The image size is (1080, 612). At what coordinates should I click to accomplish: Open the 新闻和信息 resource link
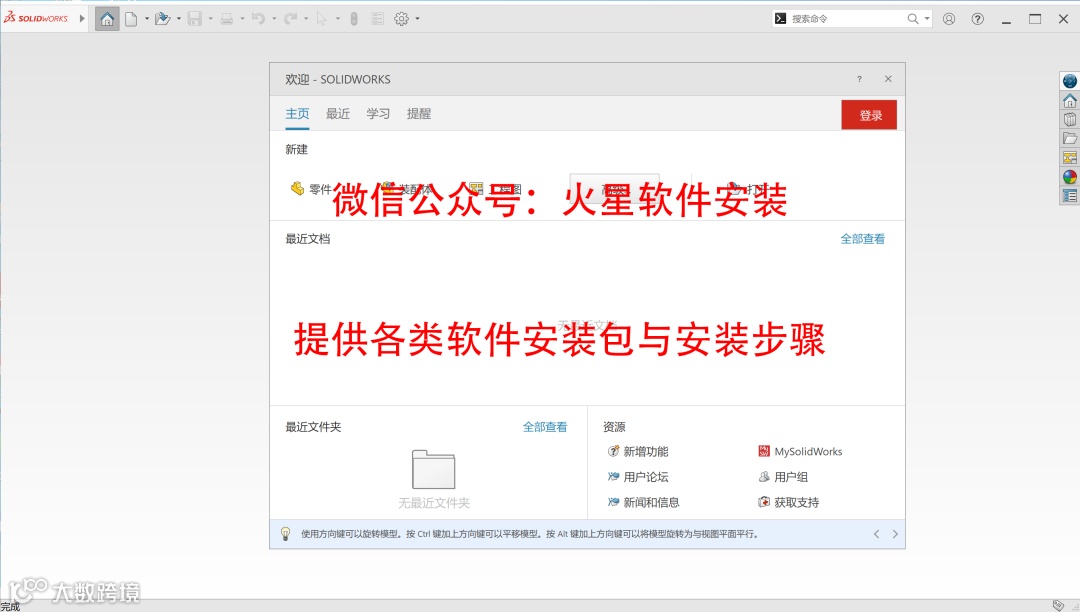pos(643,503)
